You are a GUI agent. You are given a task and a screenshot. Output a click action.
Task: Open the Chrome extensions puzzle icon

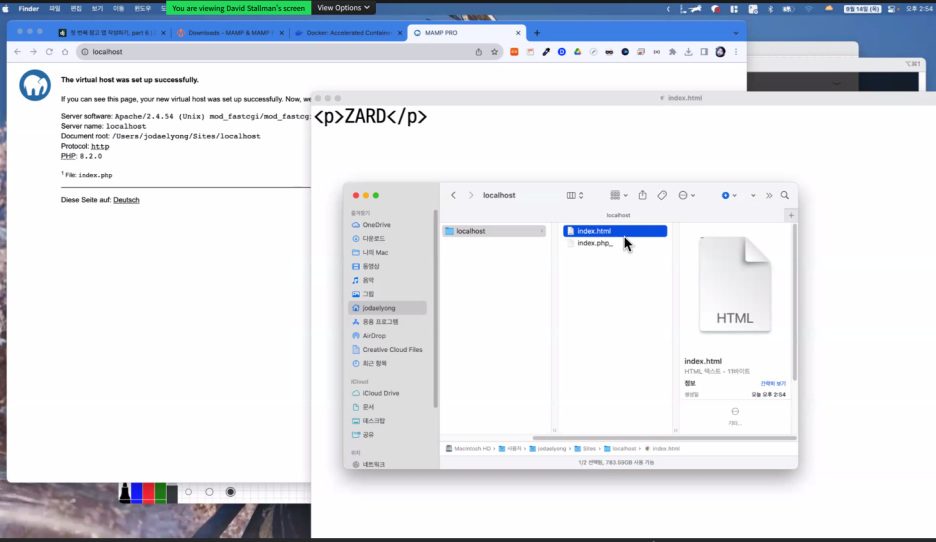point(673,52)
